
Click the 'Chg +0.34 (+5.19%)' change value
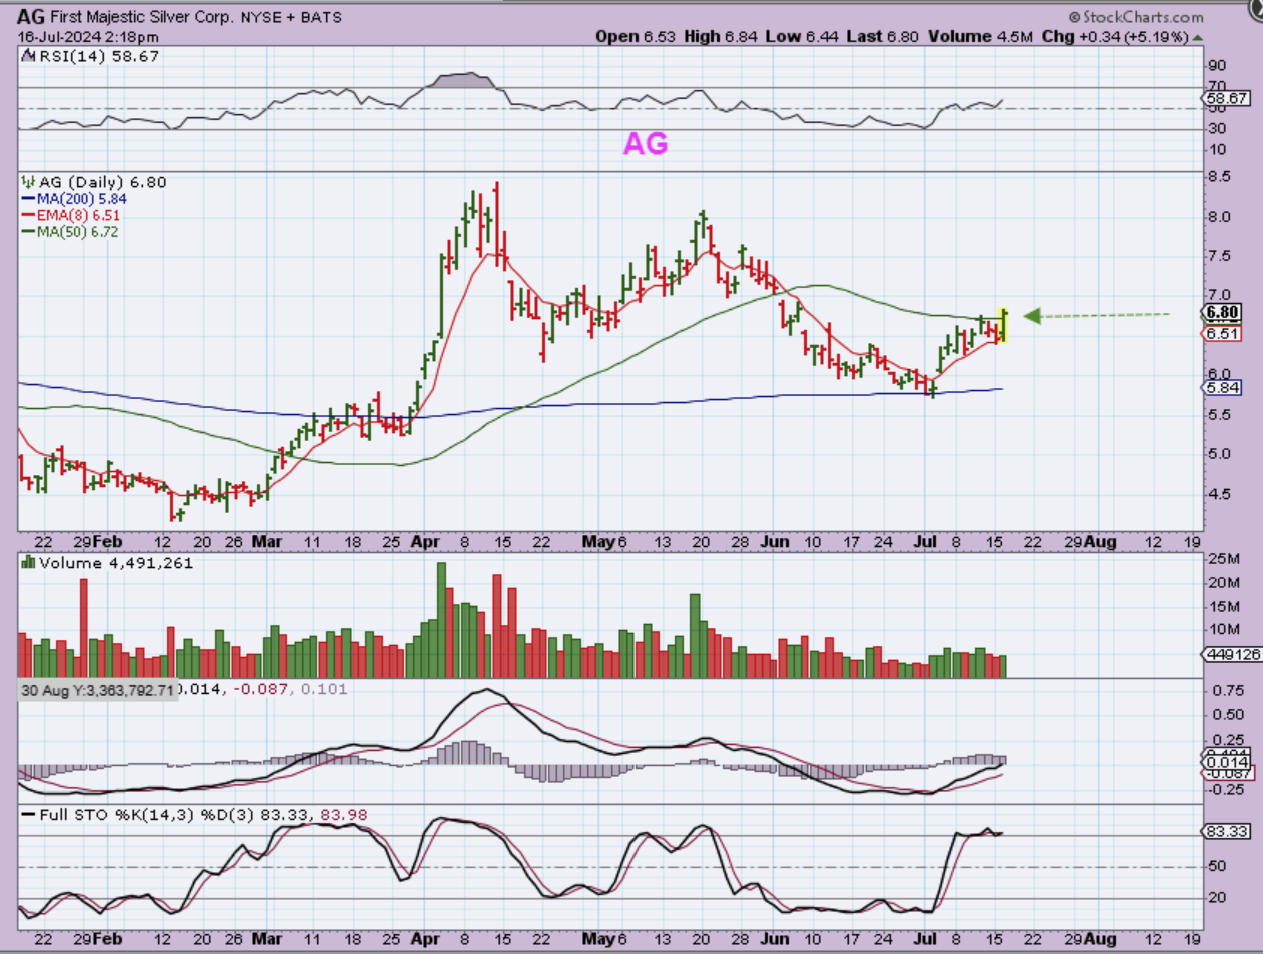click(1115, 36)
